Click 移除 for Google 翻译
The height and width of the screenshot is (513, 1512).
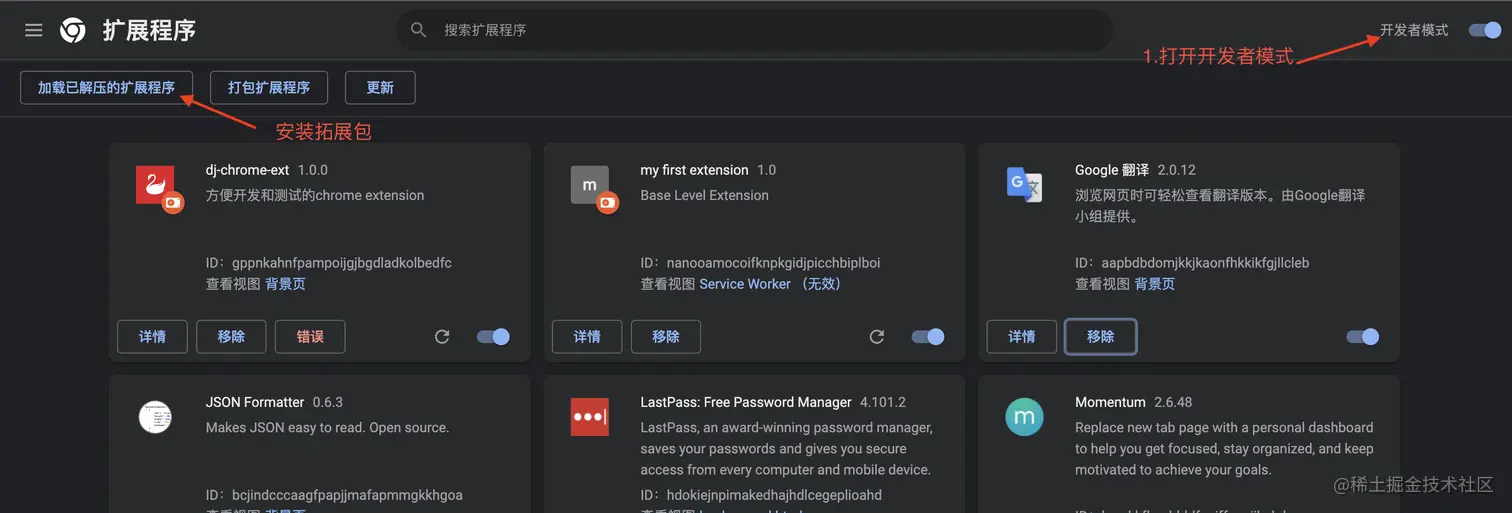pyautogui.click(x=1101, y=337)
